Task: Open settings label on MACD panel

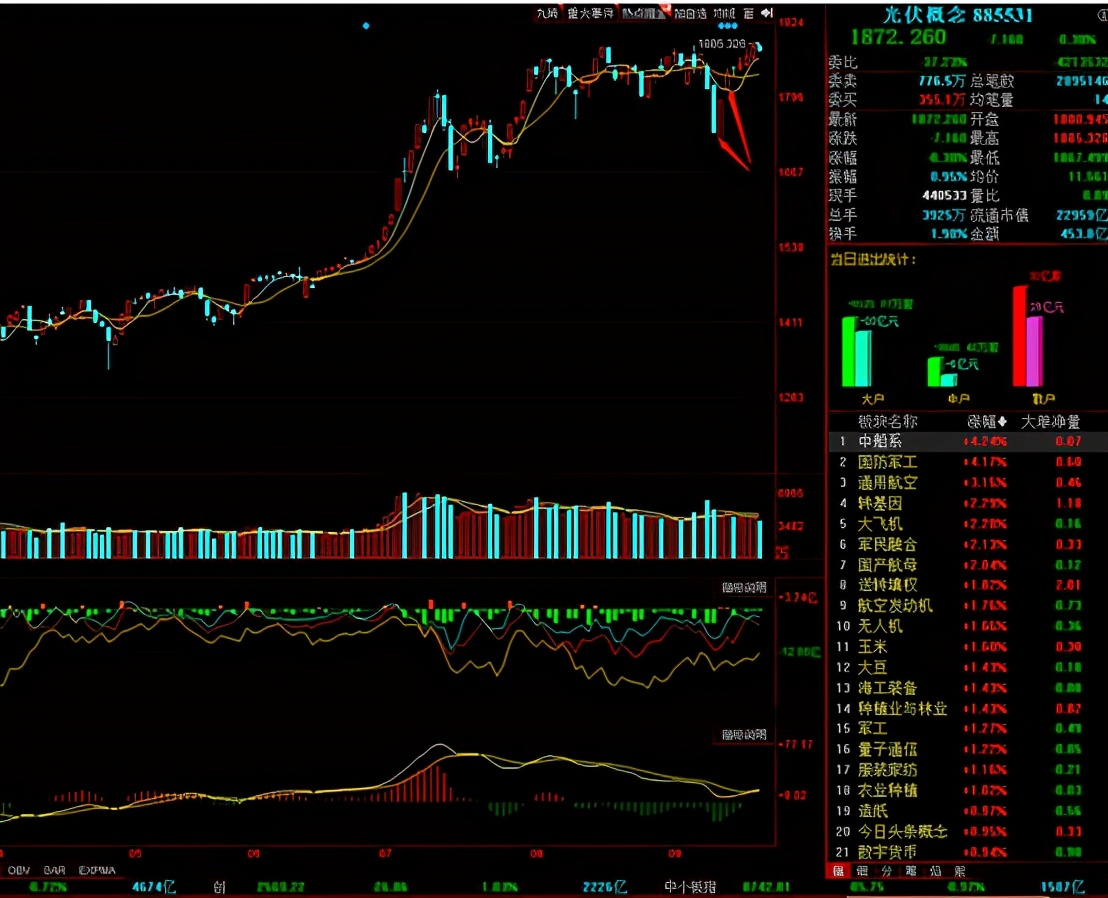Action: (743, 735)
